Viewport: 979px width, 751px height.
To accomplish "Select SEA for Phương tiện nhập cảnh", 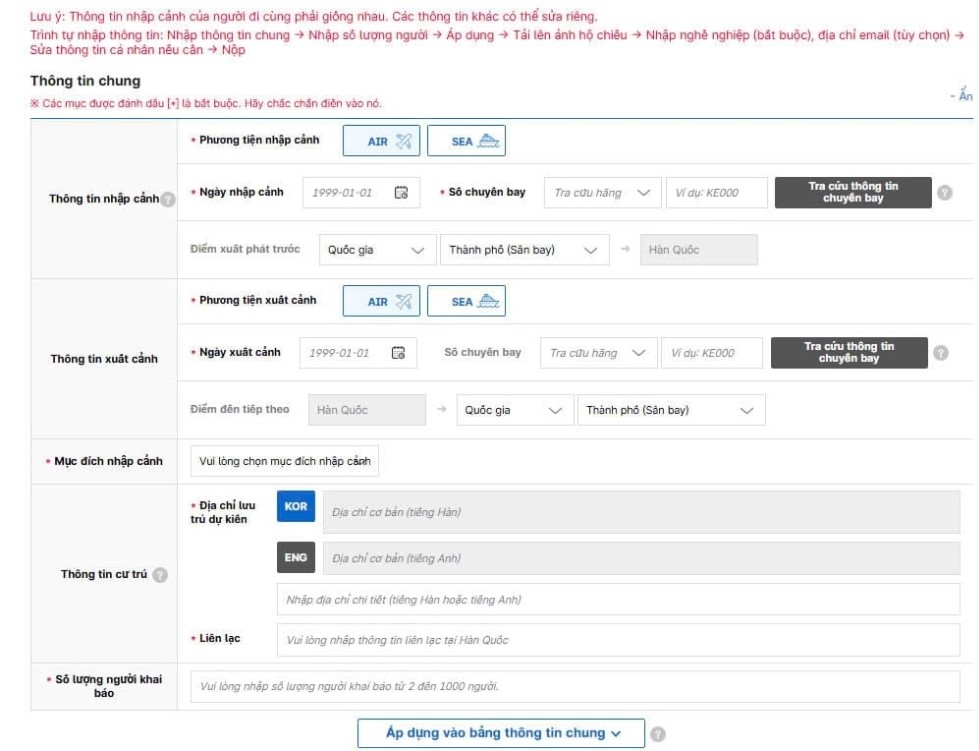I will coord(466,141).
